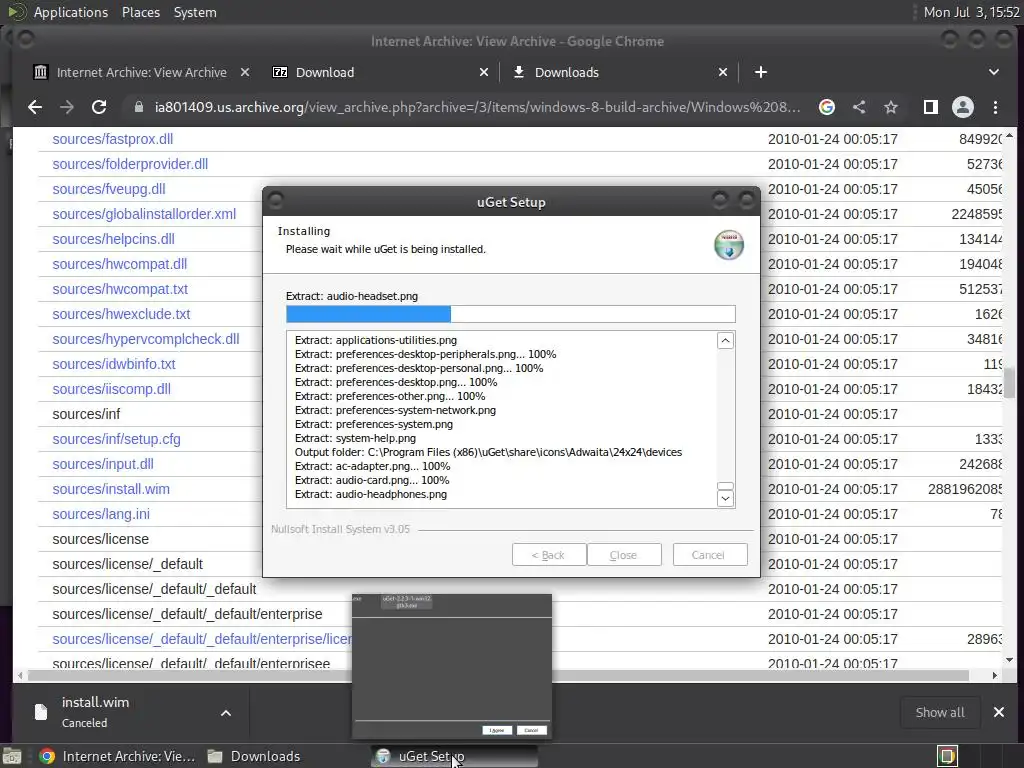Screen dimensions: 1024x768
Task: Open sources/inf/setup.cfg link
Action: click(116, 439)
